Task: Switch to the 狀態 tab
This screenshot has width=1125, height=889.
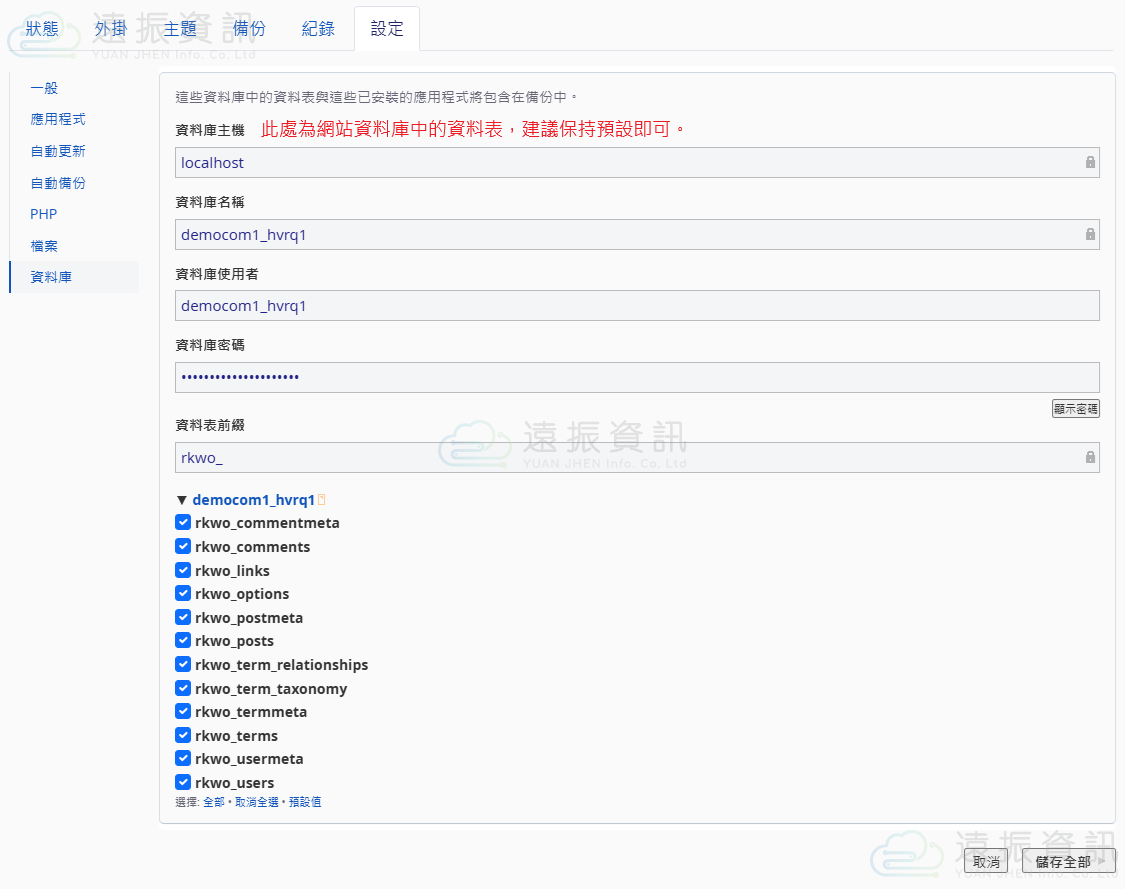Action: pos(42,29)
